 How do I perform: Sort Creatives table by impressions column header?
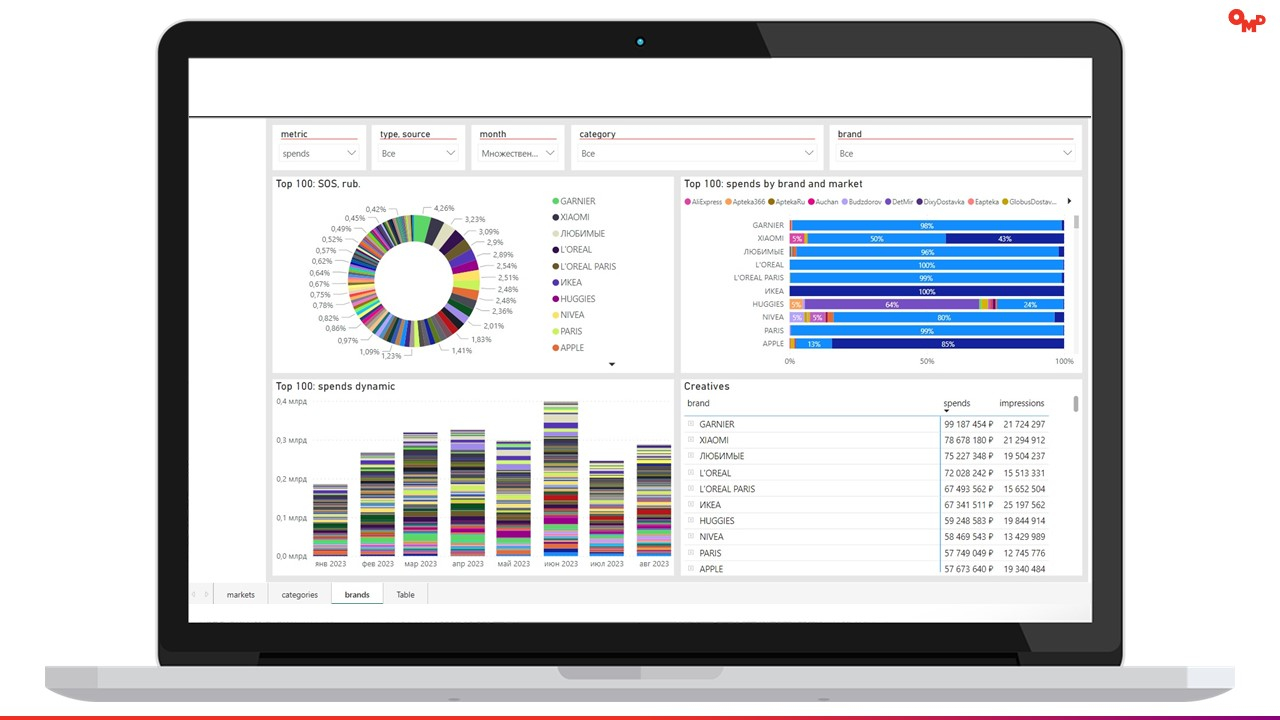click(x=1021, y=403)
